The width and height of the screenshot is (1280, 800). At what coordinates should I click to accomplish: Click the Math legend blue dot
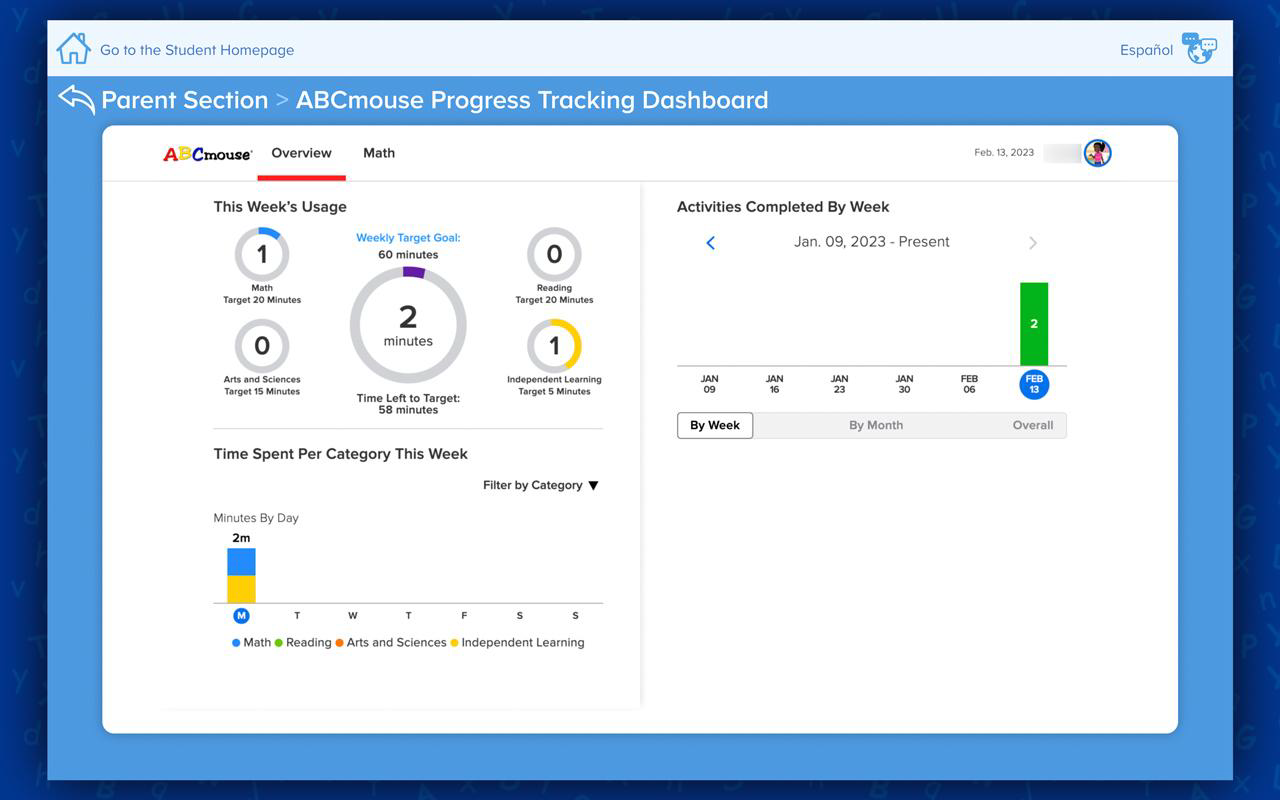[236, 643]
